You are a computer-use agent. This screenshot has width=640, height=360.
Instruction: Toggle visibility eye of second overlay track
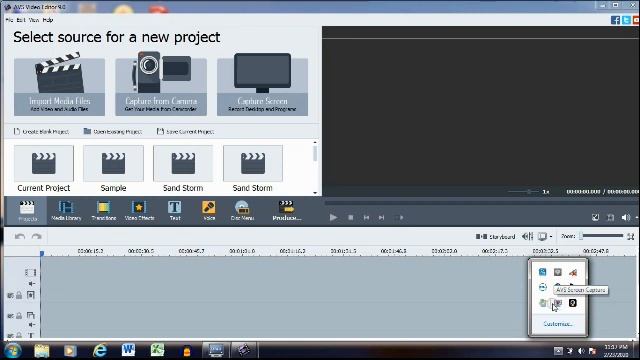click(x=11, y=316)
